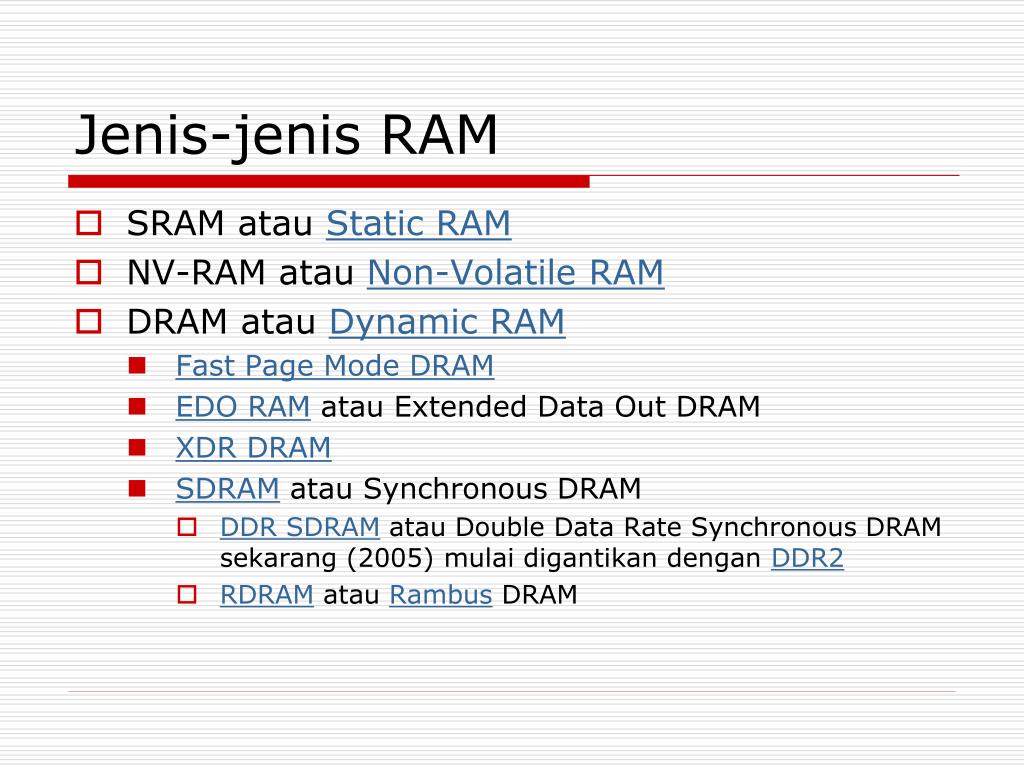This screenshot has width=1024, height=768.
Task: Open the Non-Volatile RAM link
Action: pyautogui.click(x=515, y=272)
